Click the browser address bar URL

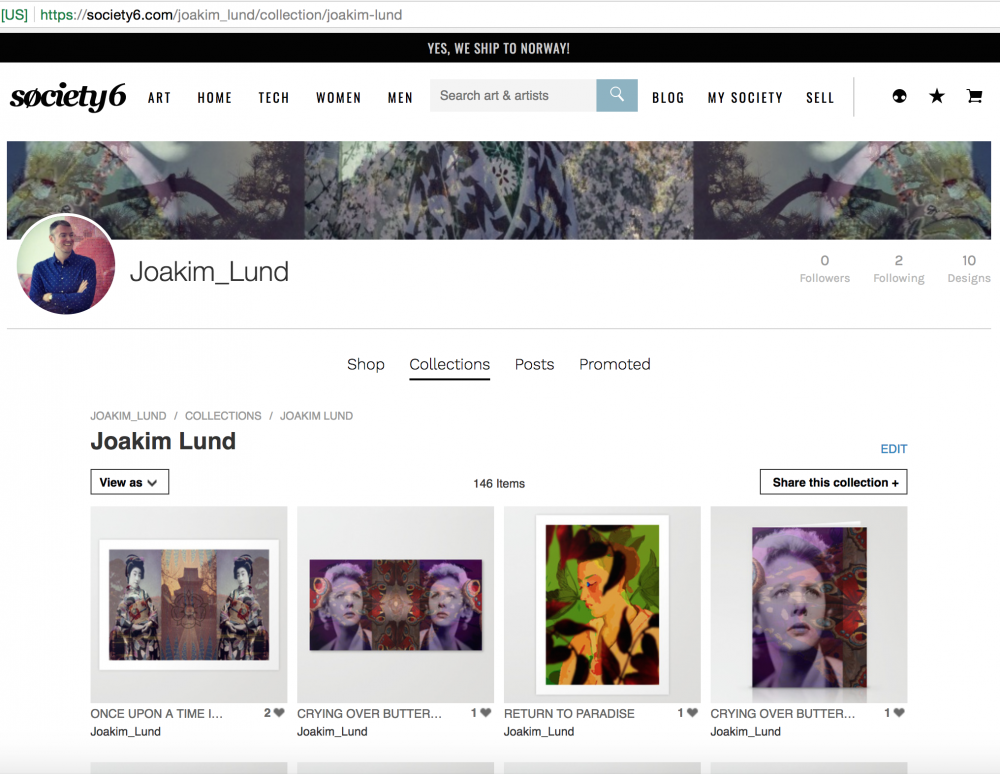coord(221,15)
